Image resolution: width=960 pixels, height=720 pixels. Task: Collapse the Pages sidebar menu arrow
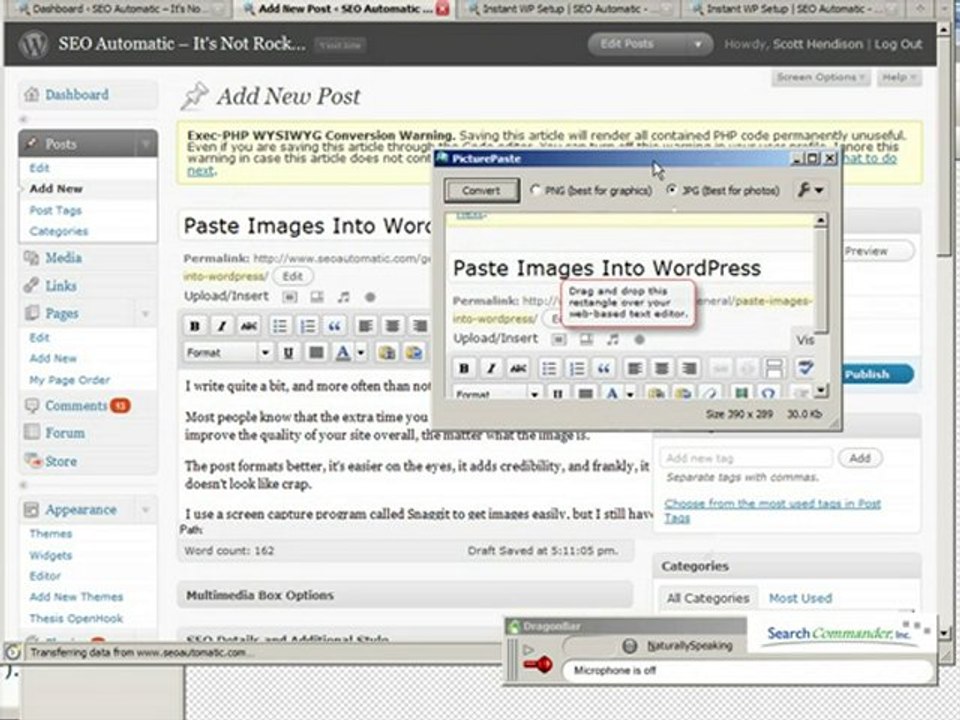click(146, 313)
